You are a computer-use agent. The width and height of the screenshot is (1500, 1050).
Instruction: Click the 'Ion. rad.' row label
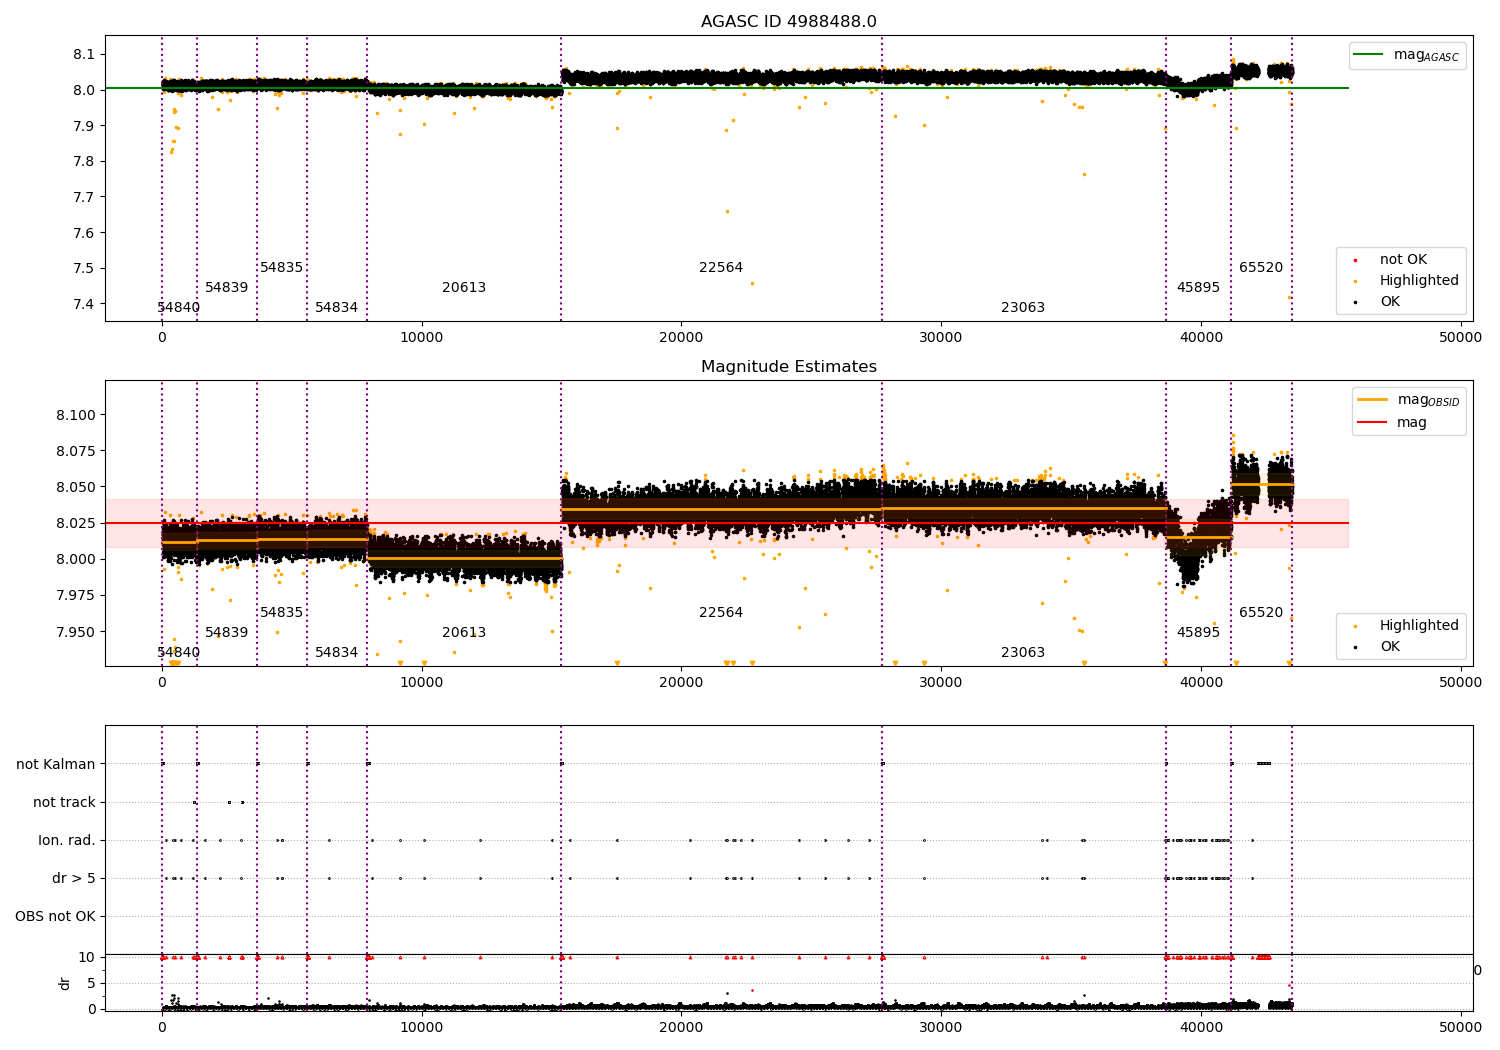click(67, 841)
